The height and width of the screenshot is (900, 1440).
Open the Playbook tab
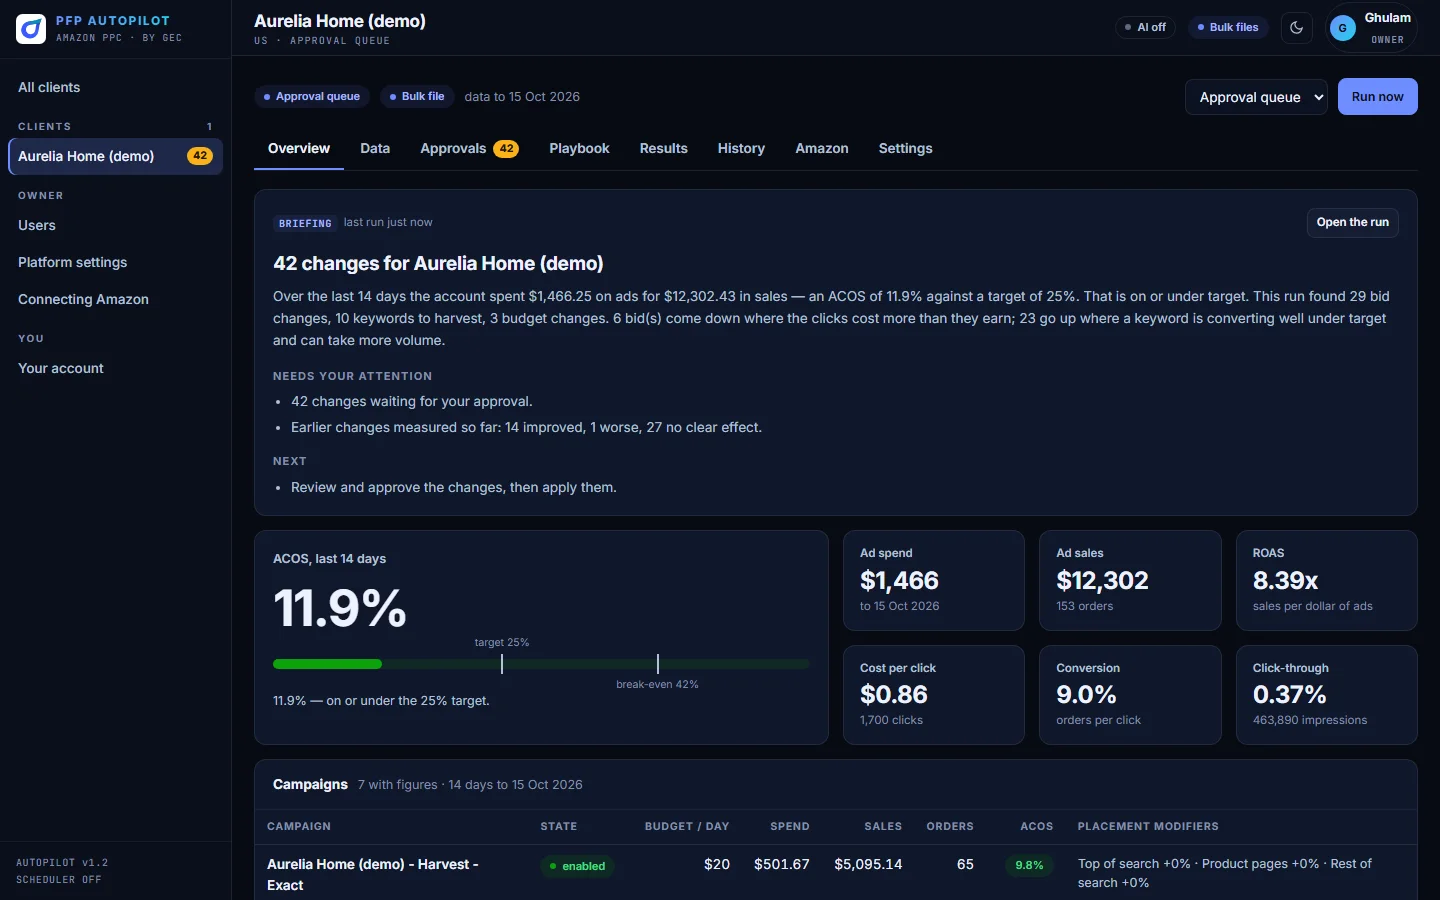pyautogui.click(x=579, y=148)
